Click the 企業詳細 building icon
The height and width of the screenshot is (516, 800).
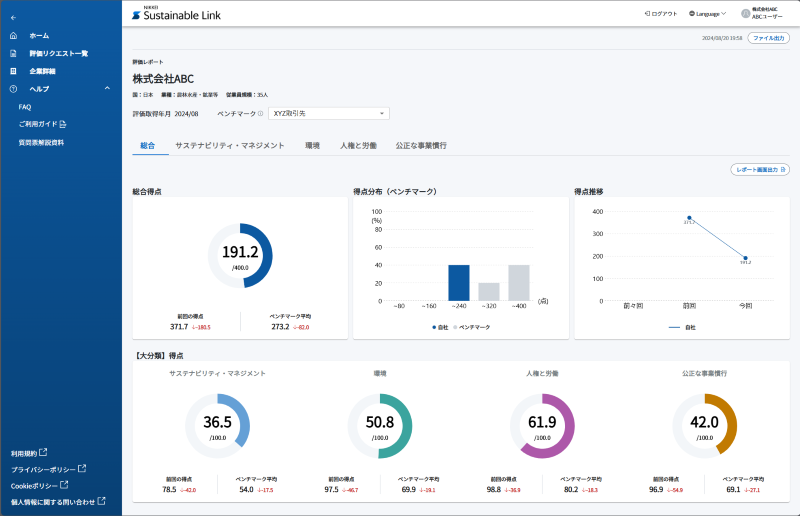[x=13, y=71]
